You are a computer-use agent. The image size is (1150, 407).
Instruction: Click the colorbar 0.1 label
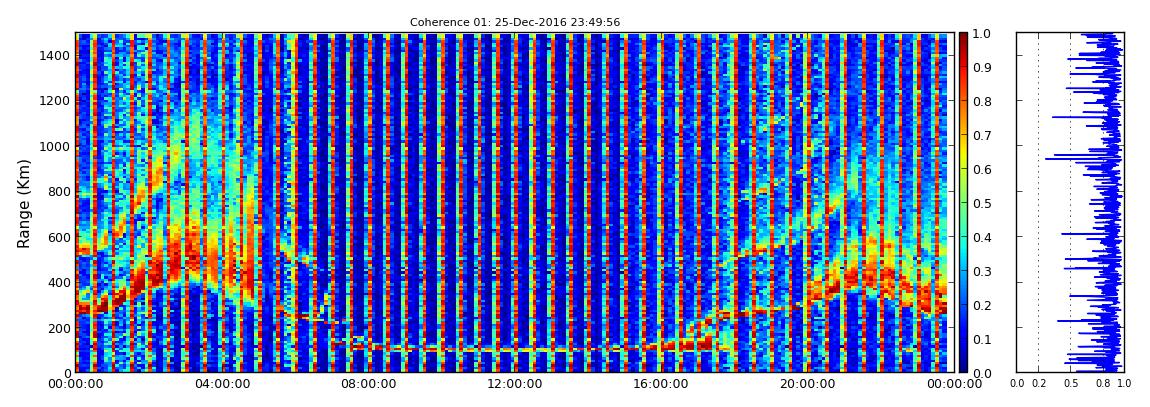[x=981, y=339]
